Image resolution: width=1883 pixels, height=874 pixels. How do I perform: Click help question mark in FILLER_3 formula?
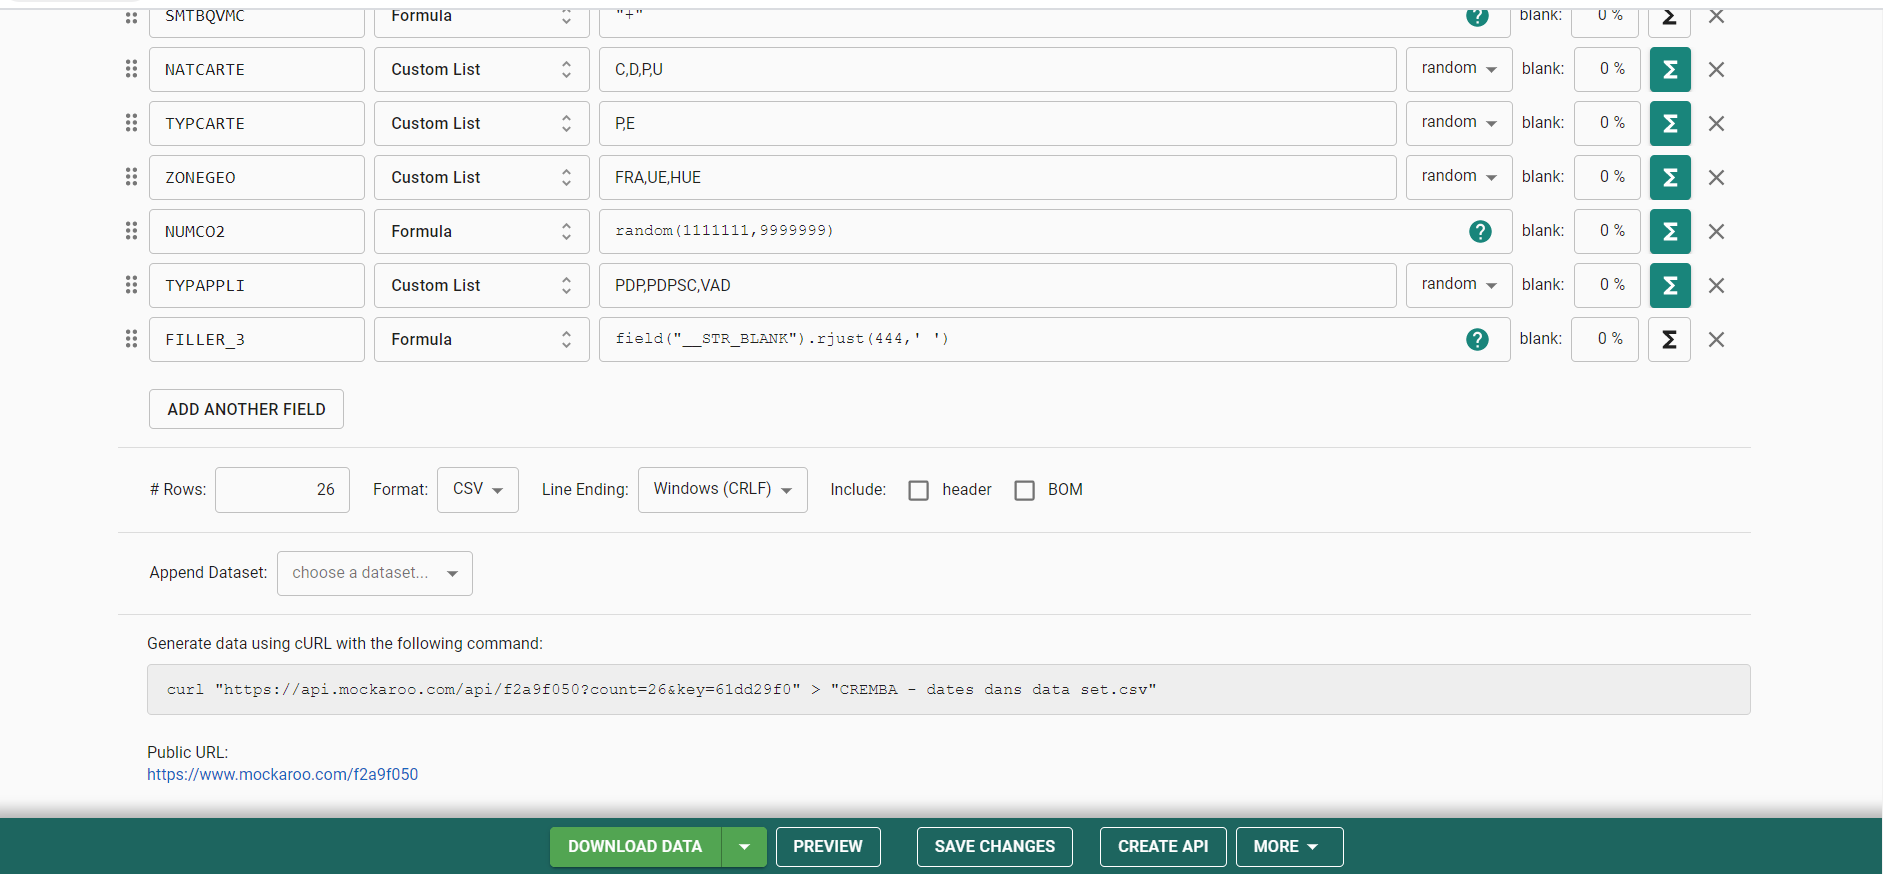tap(1477, 340)
